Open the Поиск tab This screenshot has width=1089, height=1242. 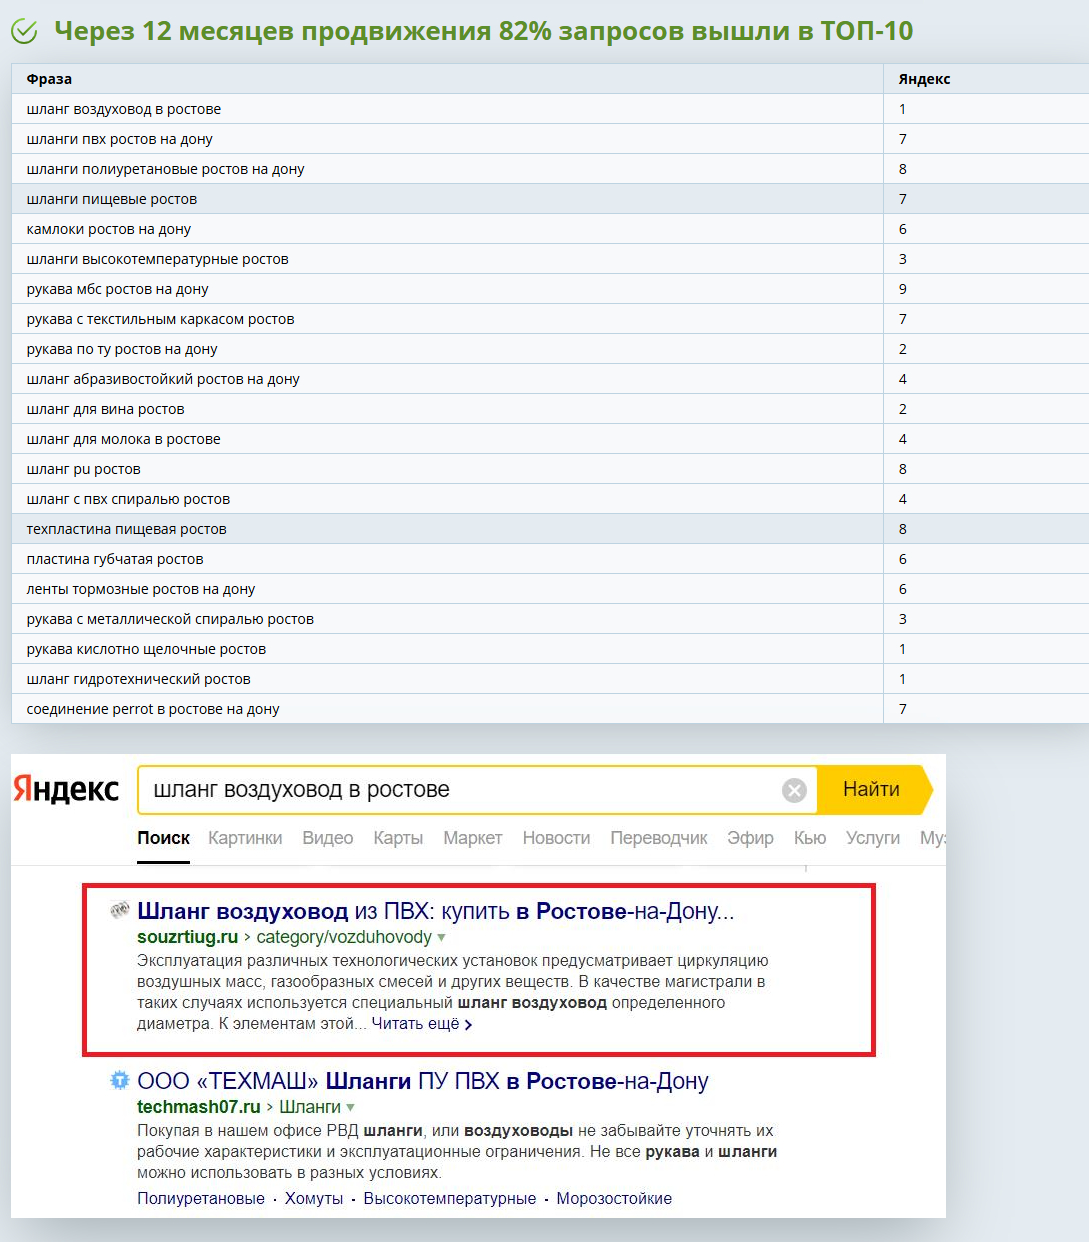[x=163, y=838]
